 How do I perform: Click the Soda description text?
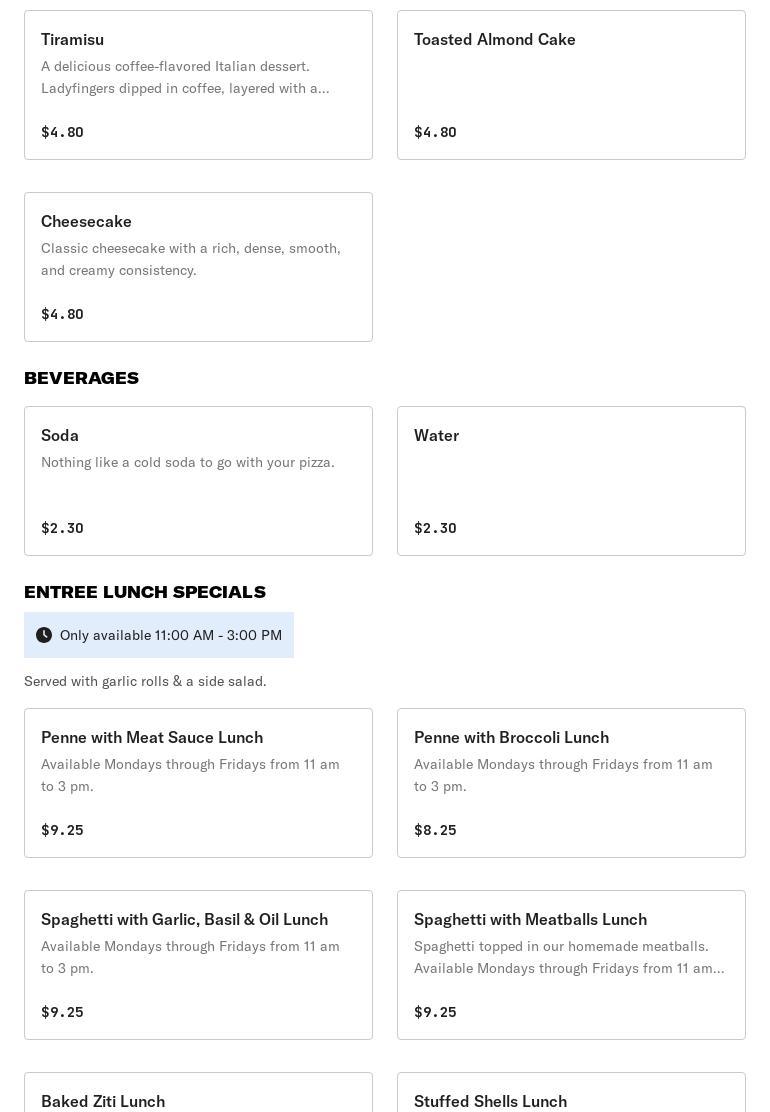click(x=187, y=462)
